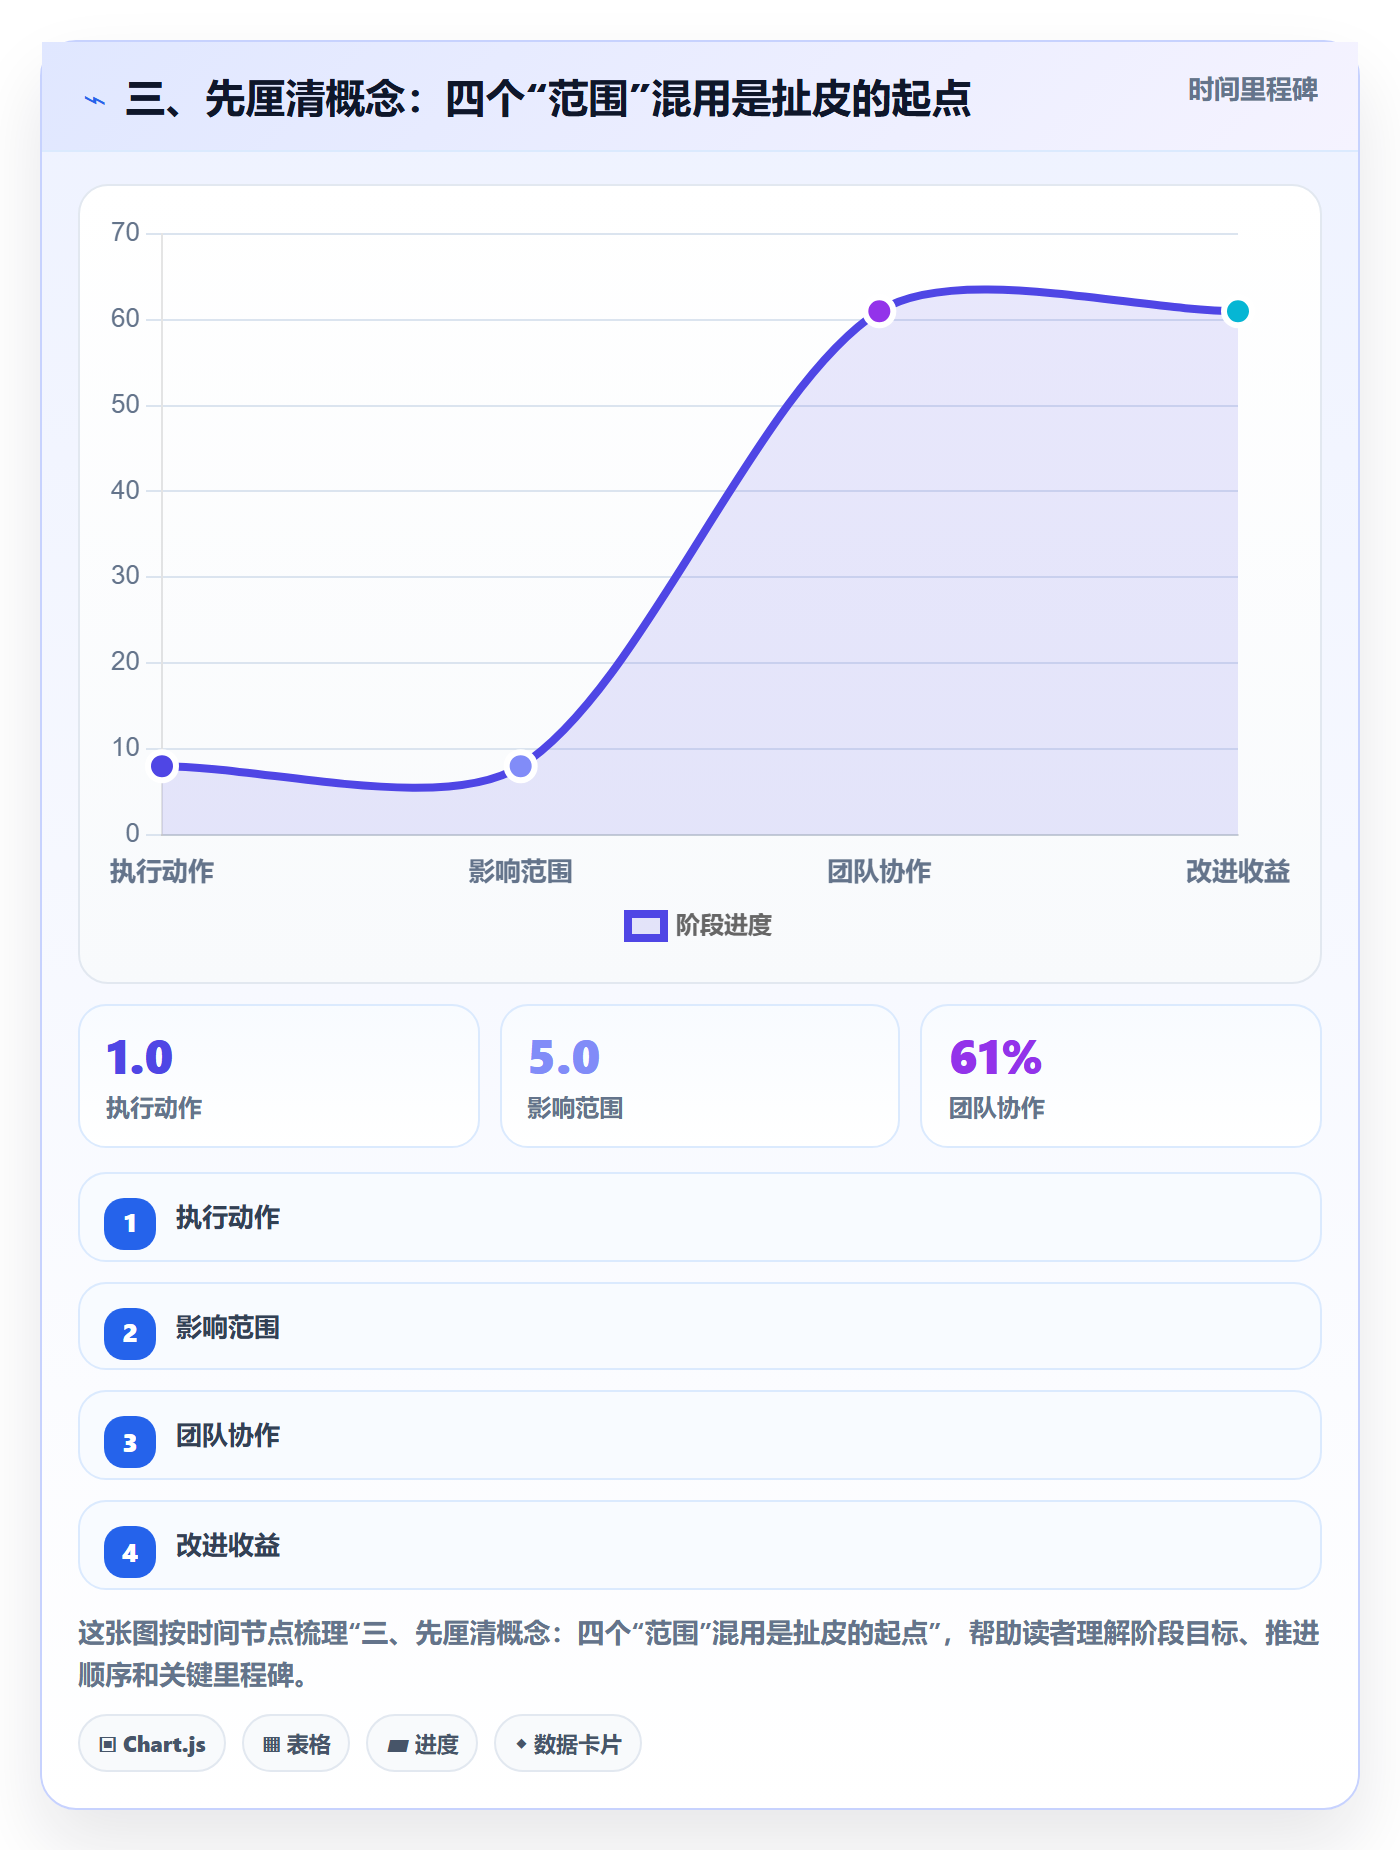1400x1850 pixels.
Task: Click the number 1 step badge
Action: [x=130, y=1223]
